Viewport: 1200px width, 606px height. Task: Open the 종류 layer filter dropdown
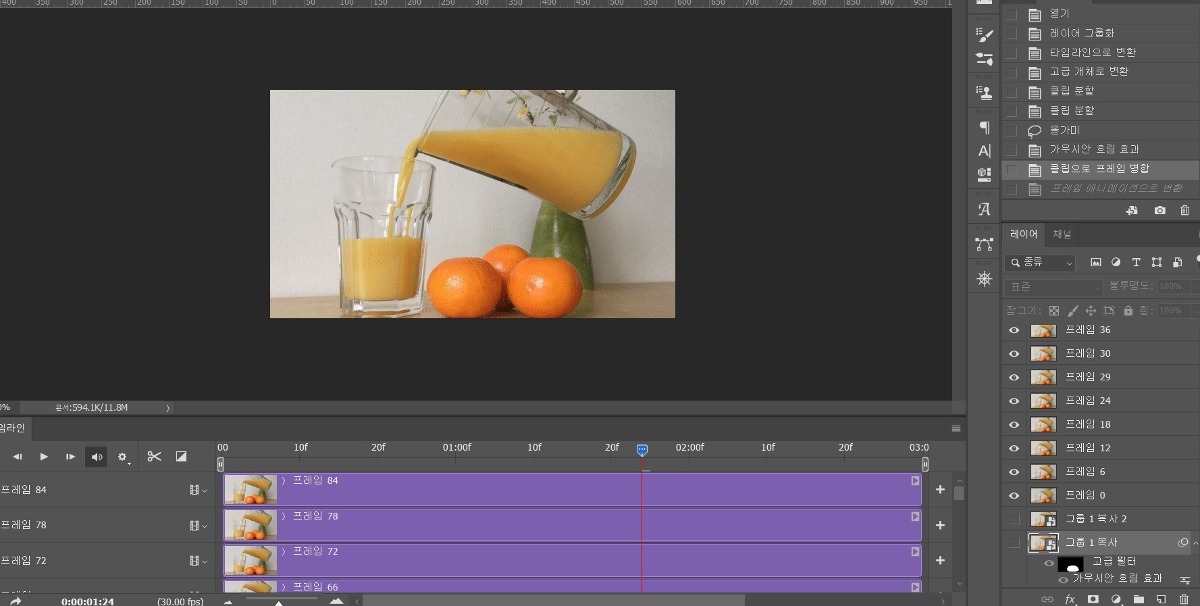pos(1040,263)
